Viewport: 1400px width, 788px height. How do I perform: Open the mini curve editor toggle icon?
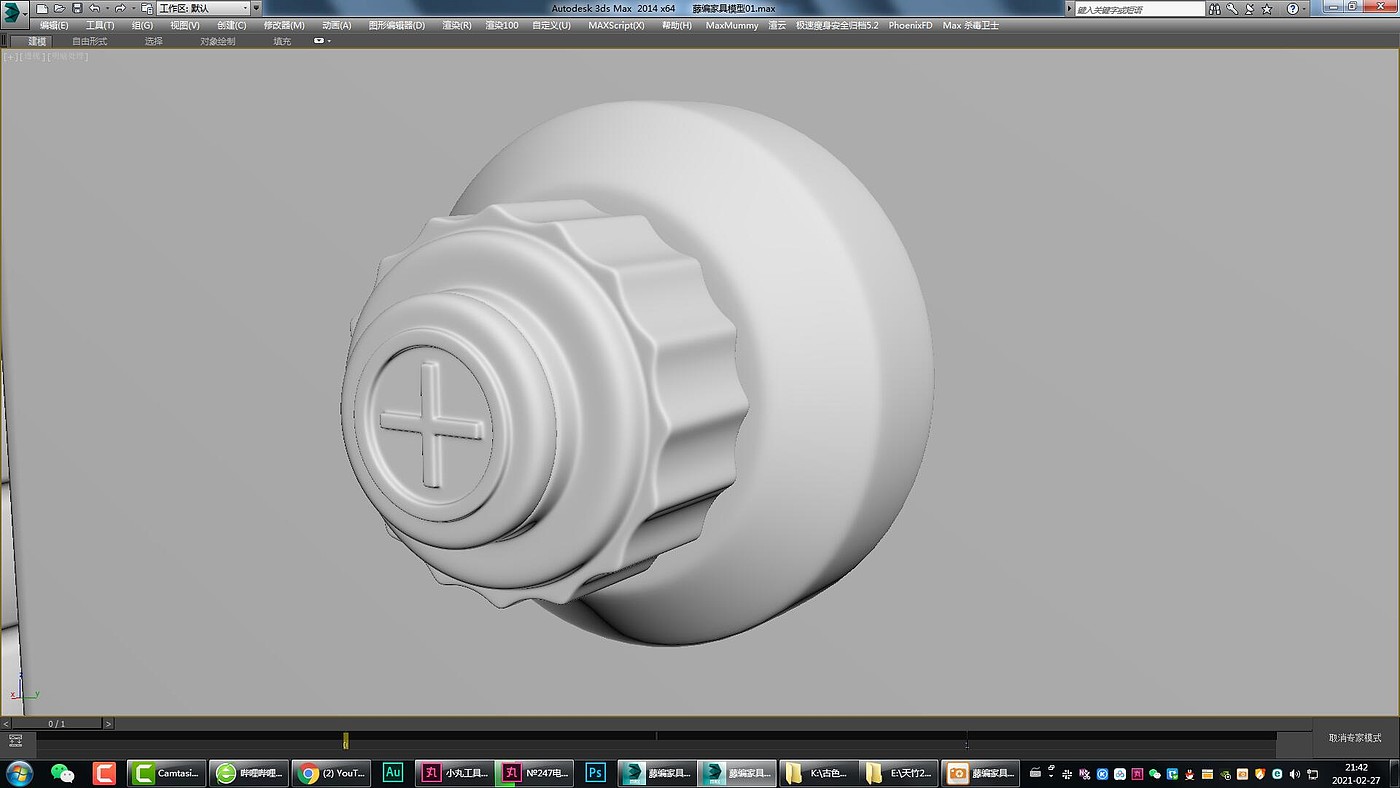click(15, 740)
